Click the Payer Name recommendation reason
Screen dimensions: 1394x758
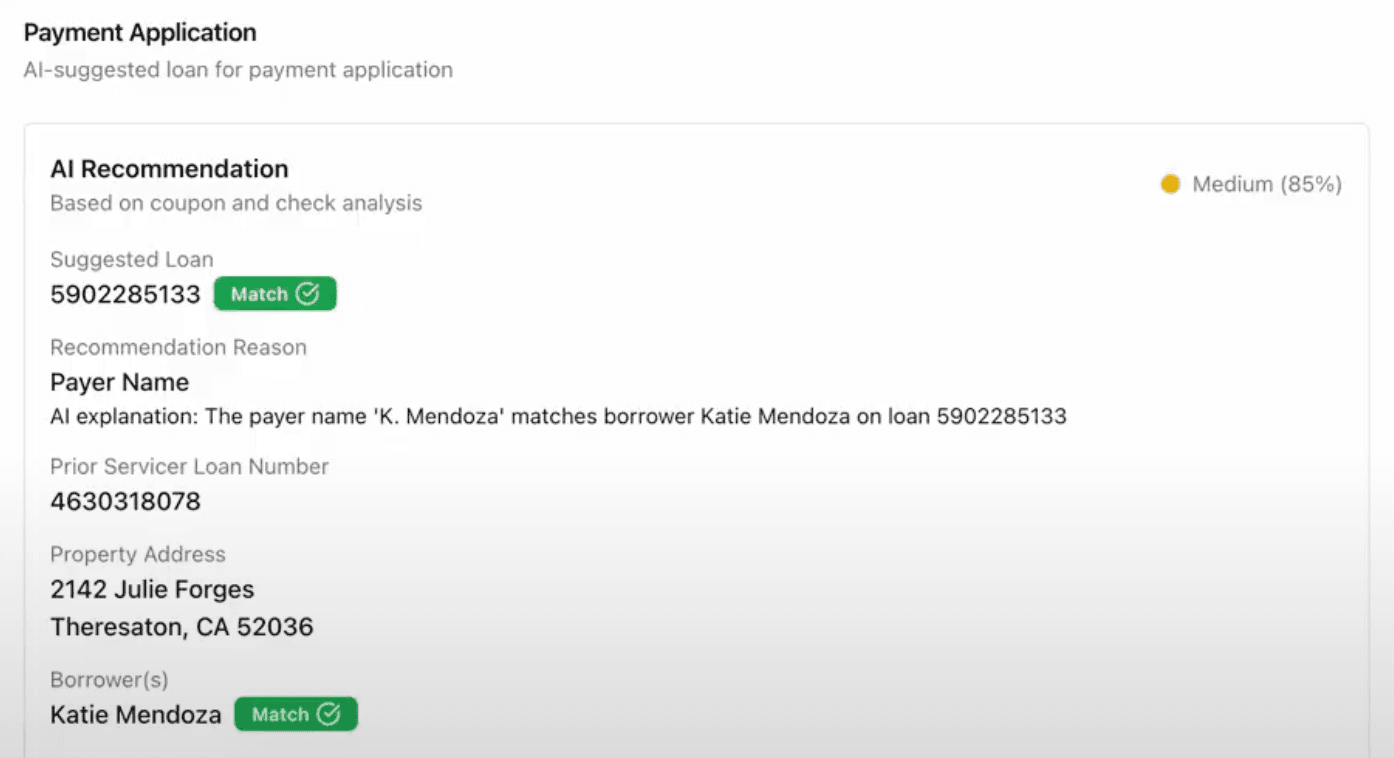coord(119,382)
